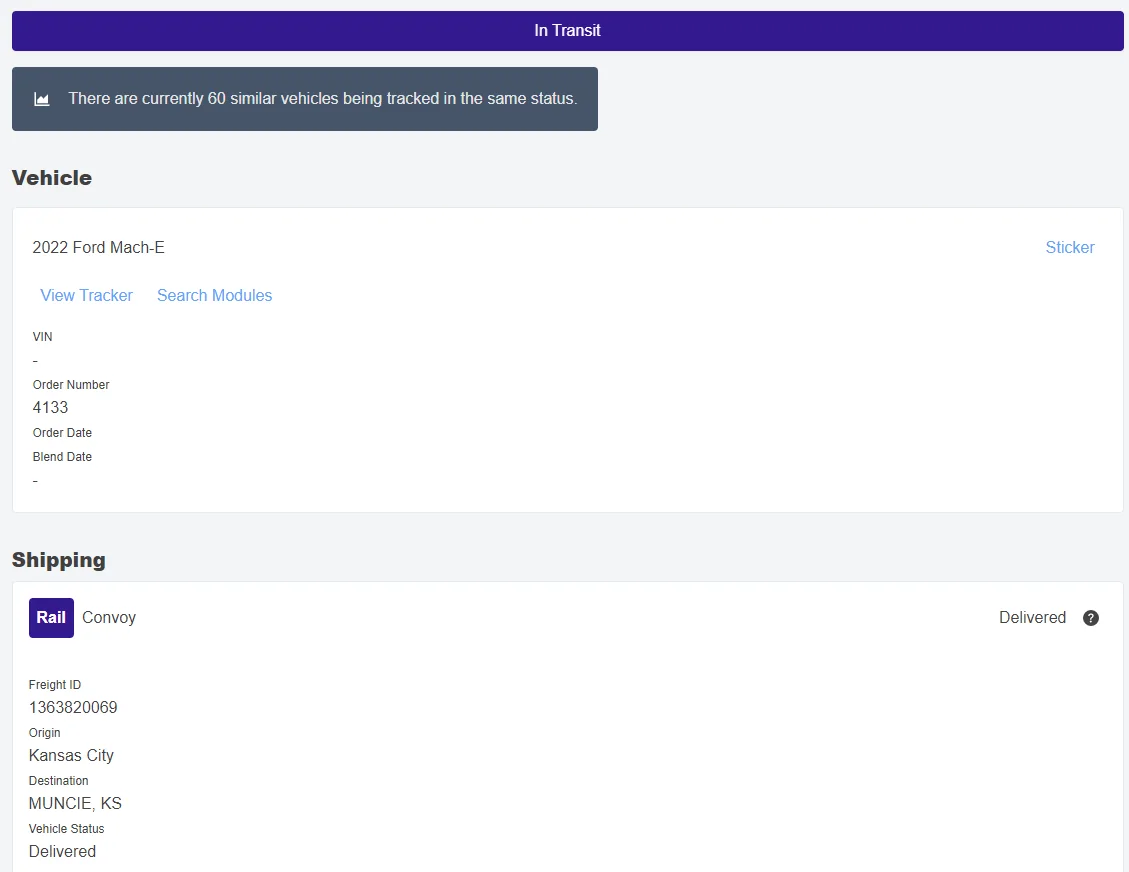Click the similar vehicles tracked notice text
The image size is (1129, 872).
pos(323,99)
